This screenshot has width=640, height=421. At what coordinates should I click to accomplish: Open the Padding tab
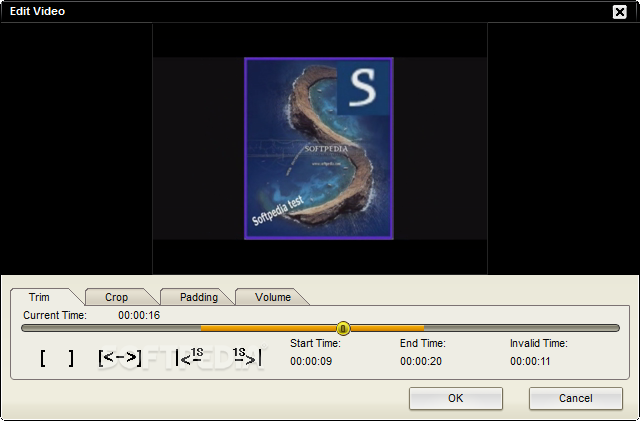point(199,297)
